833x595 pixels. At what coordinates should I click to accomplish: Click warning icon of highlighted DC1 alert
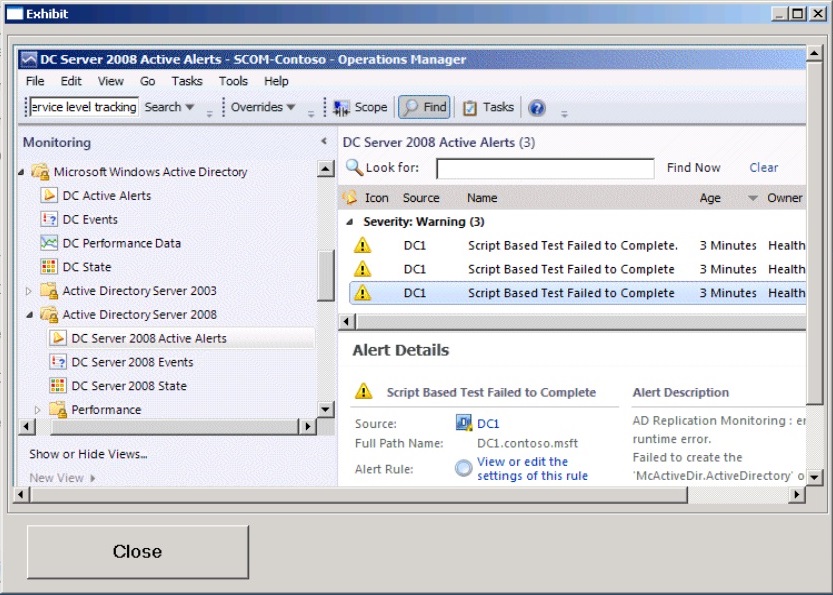pyautogui.click(x=362, y=293)
